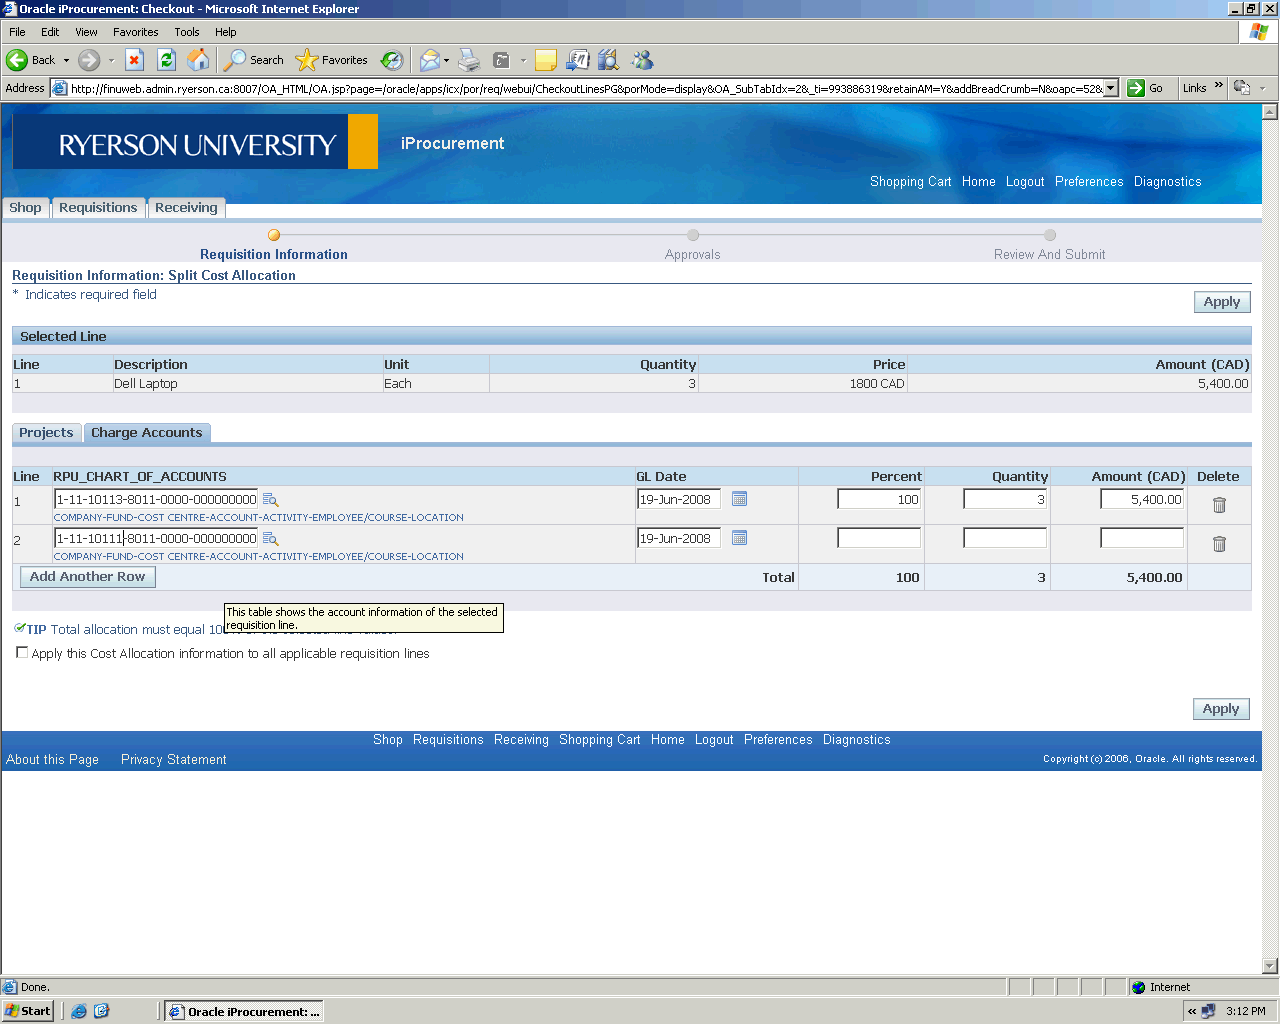
Task: Open account search for line 2
Action: (x=270, y=539)
